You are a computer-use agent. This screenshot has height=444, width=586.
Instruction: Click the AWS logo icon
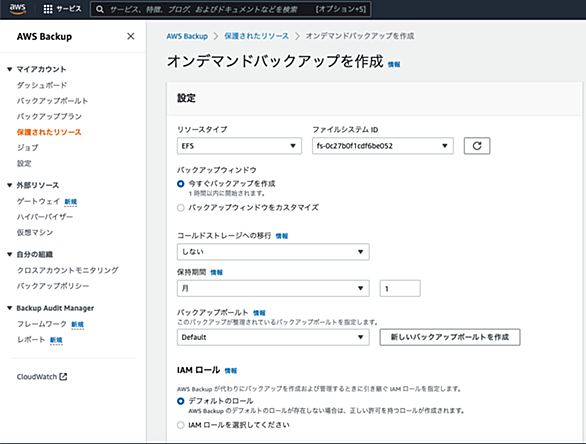point(18,9)
